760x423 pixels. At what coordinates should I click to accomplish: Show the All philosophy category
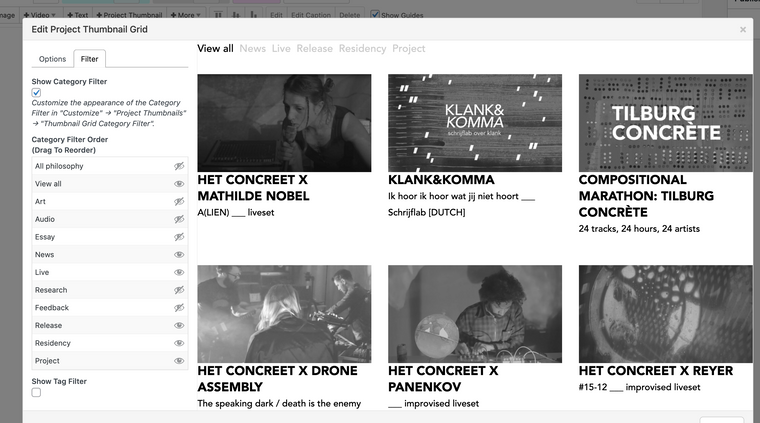click(179, 166)
